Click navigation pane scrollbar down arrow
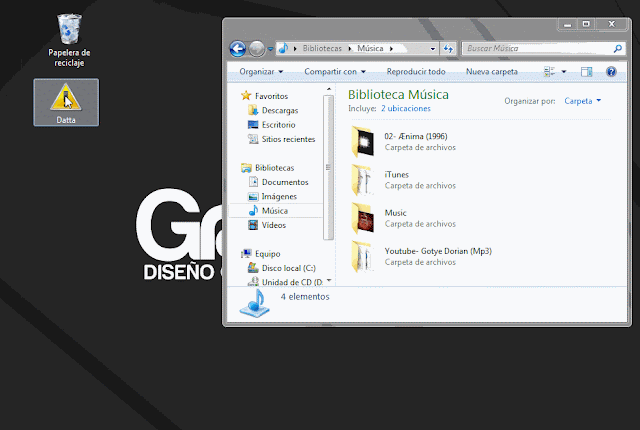Viewport: 640px width, 430px height. (x=329, y=281)
